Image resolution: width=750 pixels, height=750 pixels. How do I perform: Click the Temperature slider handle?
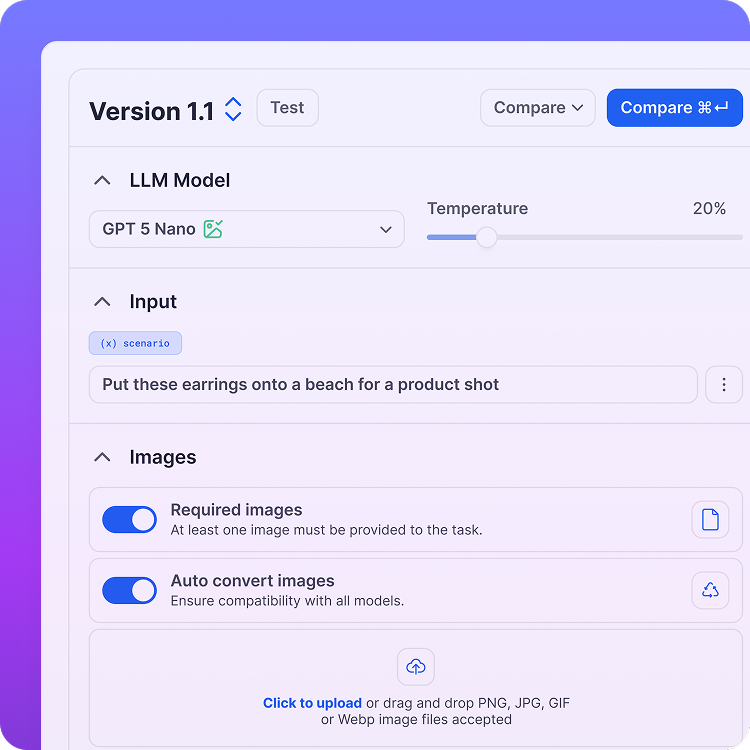[486, 237]
